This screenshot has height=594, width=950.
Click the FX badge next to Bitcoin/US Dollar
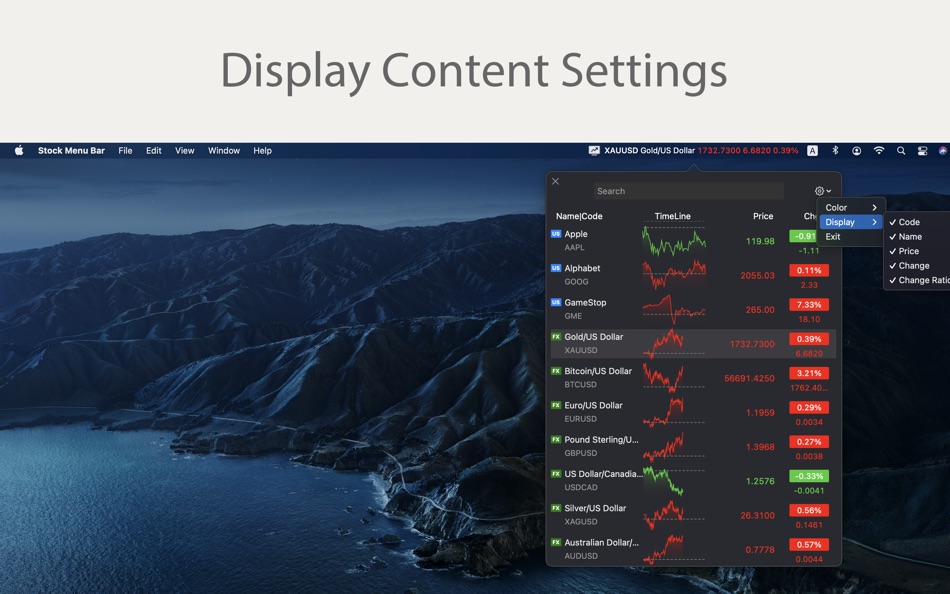tap(556, 370)
